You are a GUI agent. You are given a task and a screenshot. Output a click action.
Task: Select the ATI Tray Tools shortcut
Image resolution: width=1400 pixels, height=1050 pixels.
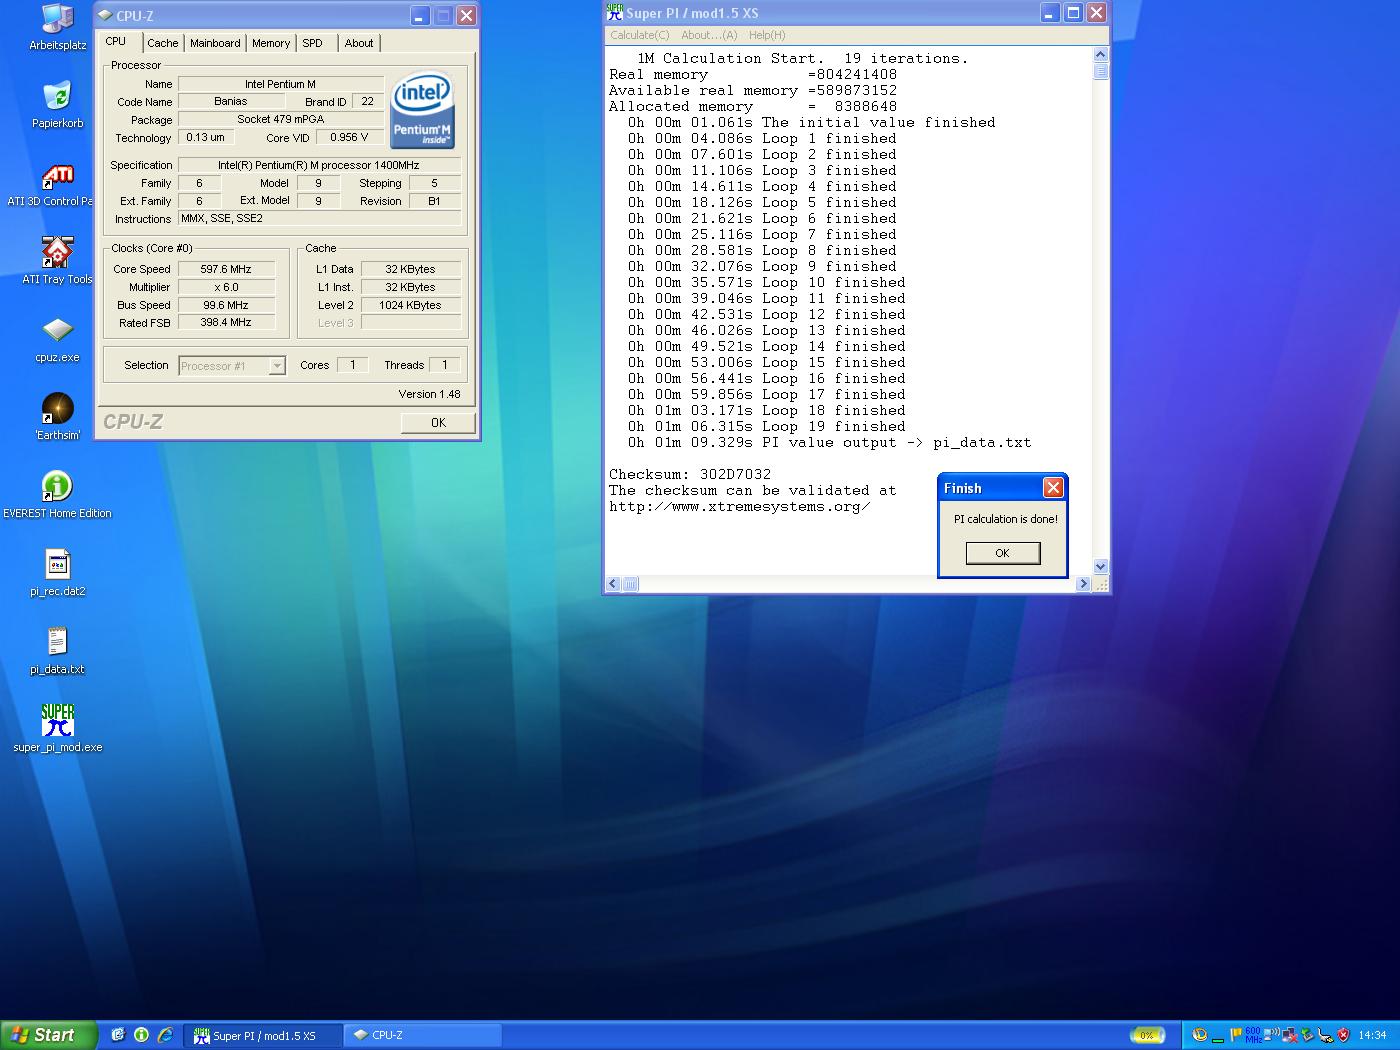[x=57, y=254]
